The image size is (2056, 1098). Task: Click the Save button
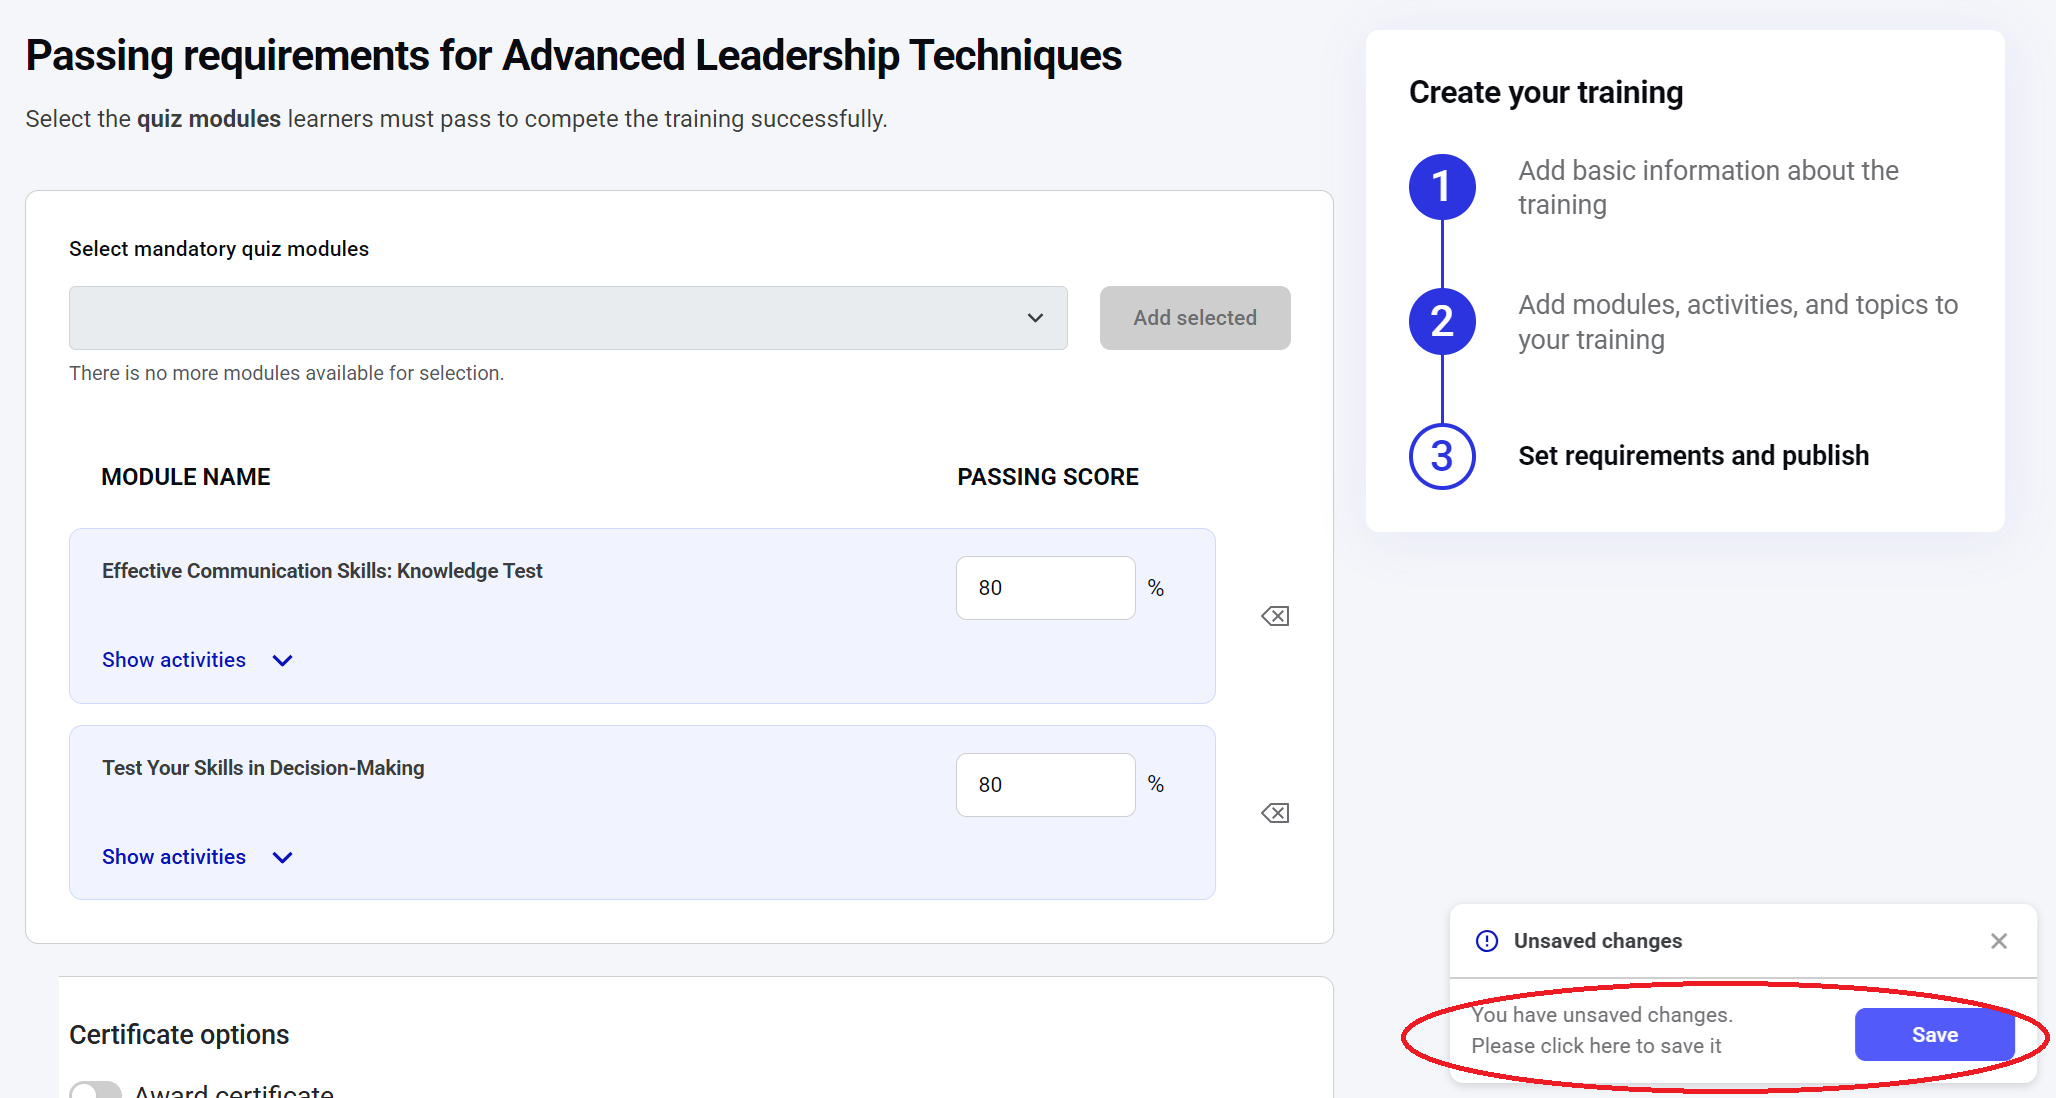(x=1934, y=1035)
